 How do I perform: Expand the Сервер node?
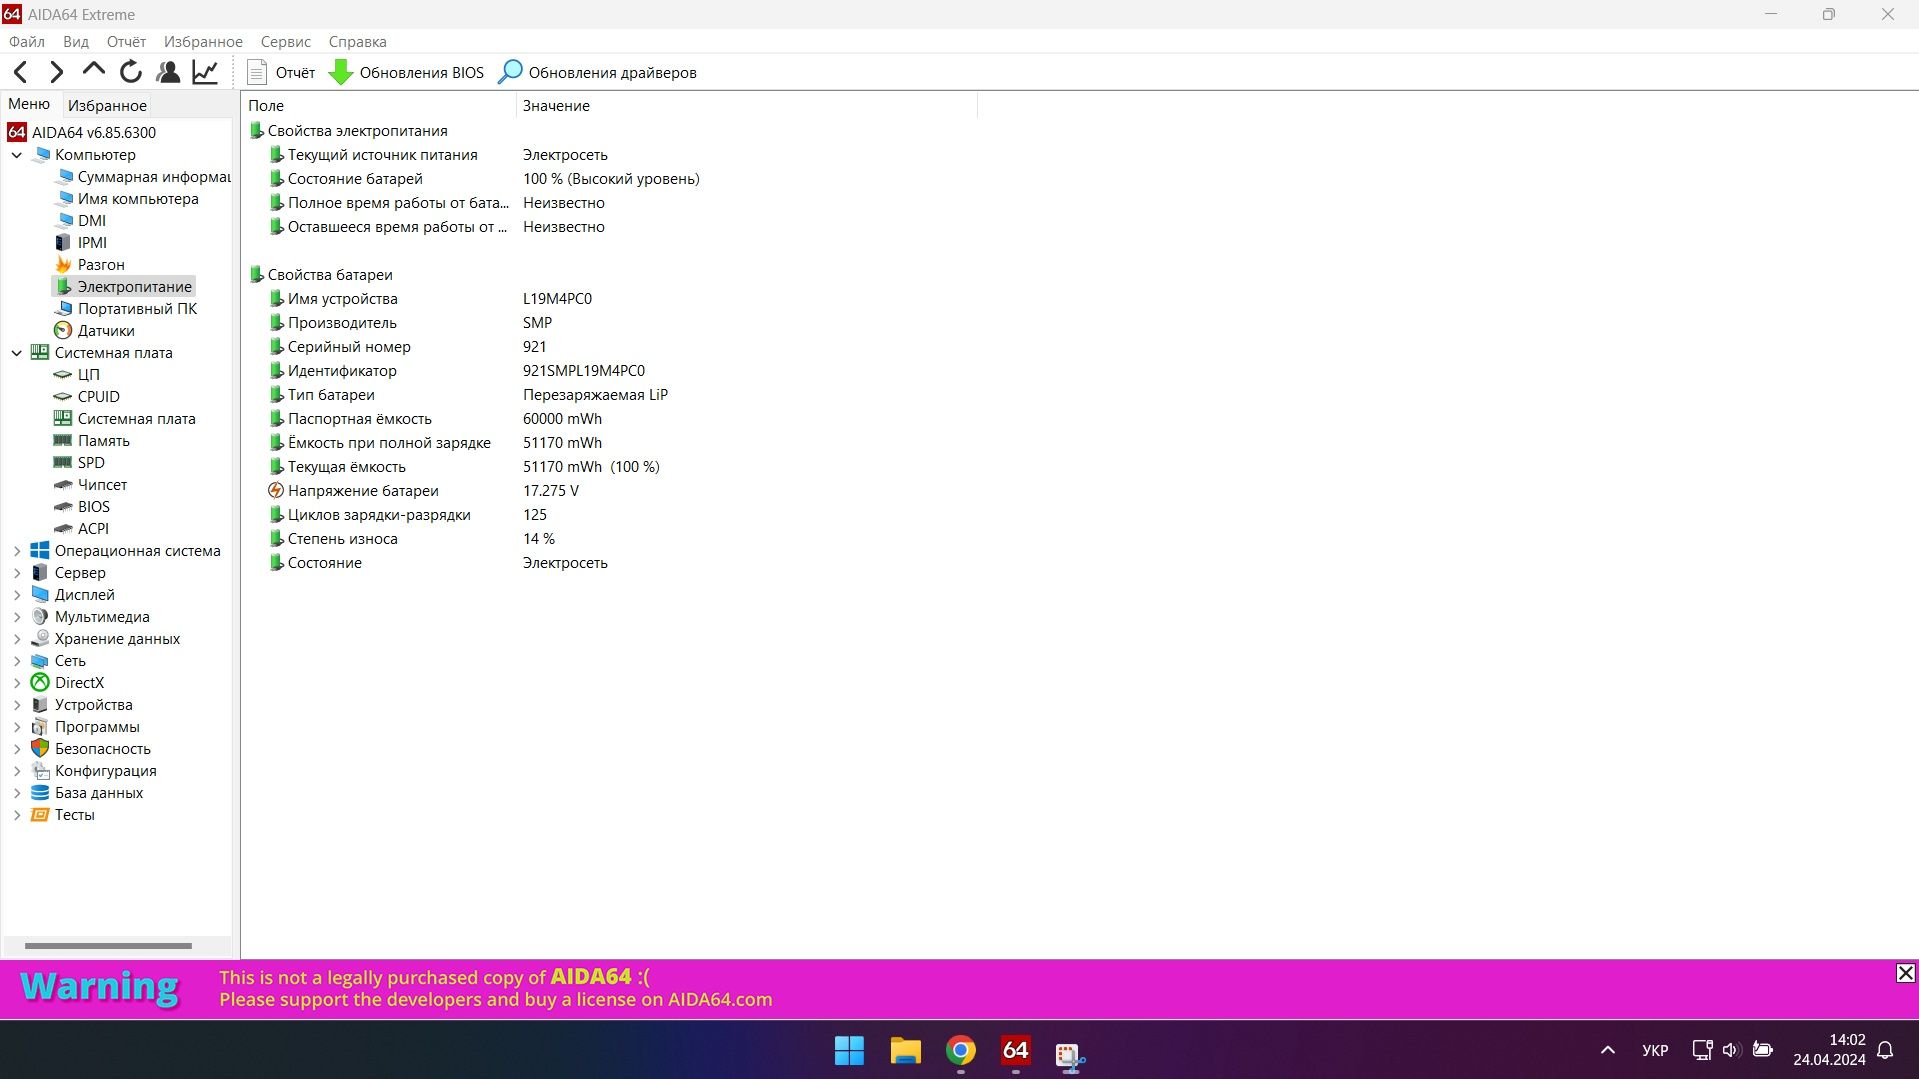click(x=17, y=573)
